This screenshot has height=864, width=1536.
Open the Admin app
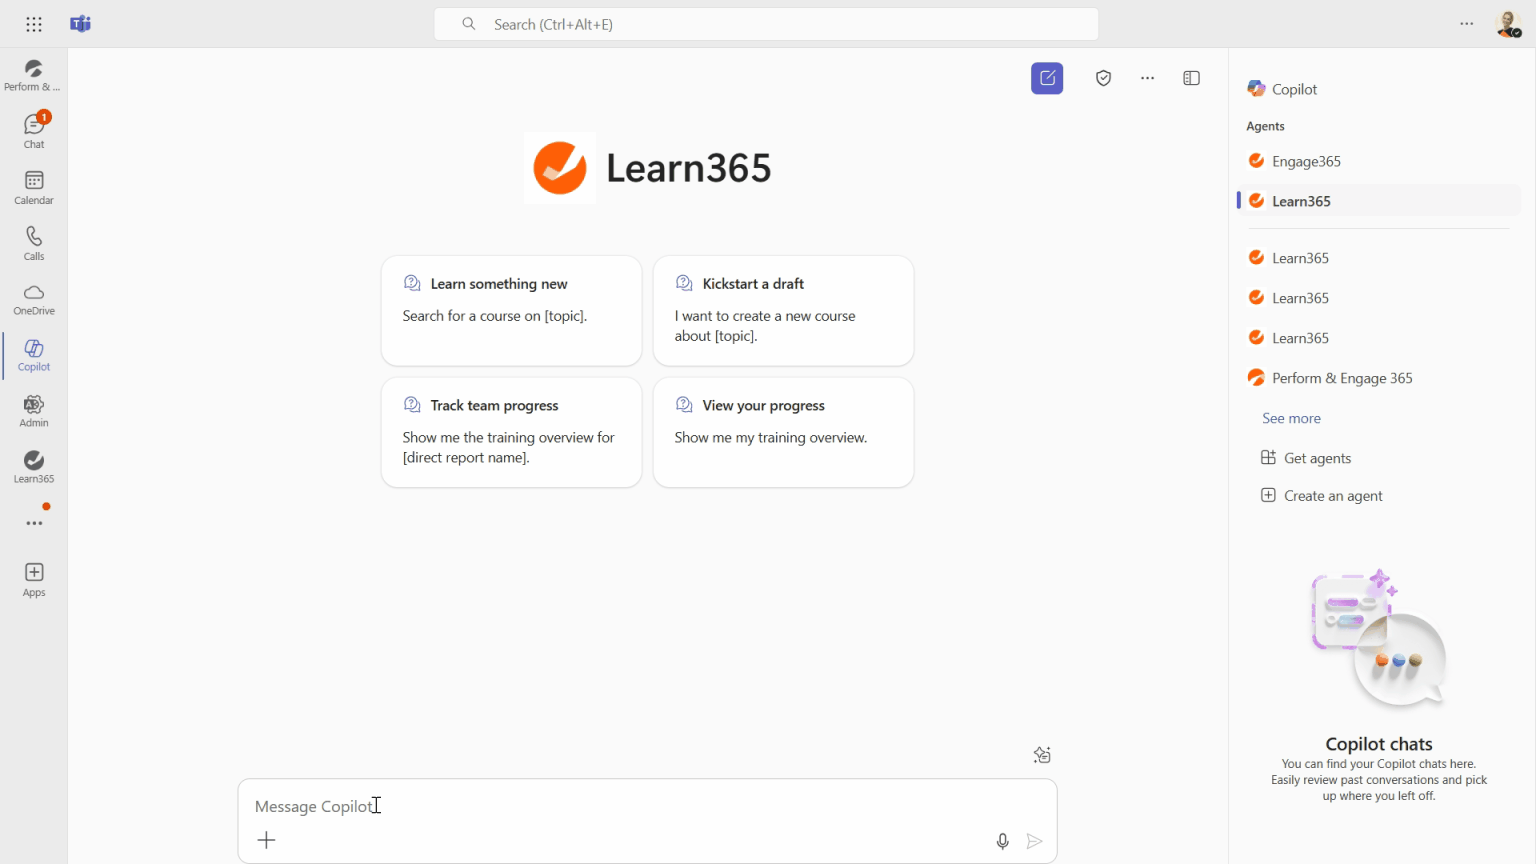34,411
